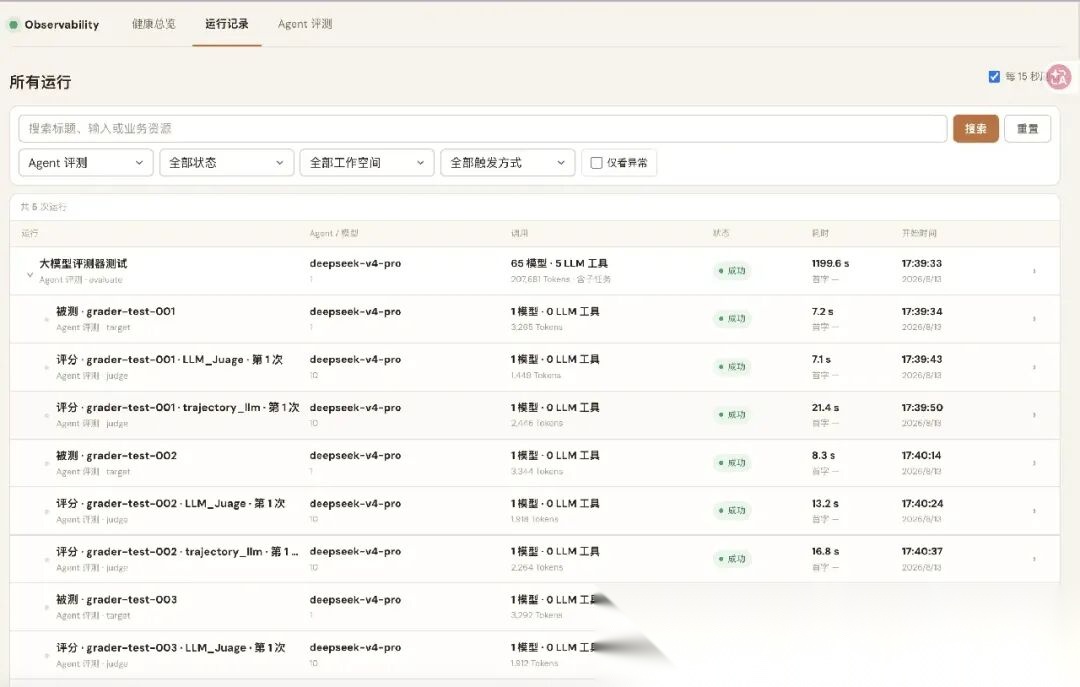The width and height of the screenshot is (1080, 687).
Task: Click 成功 badge in 17:39:43 row
Action: [x=731, y=367]
